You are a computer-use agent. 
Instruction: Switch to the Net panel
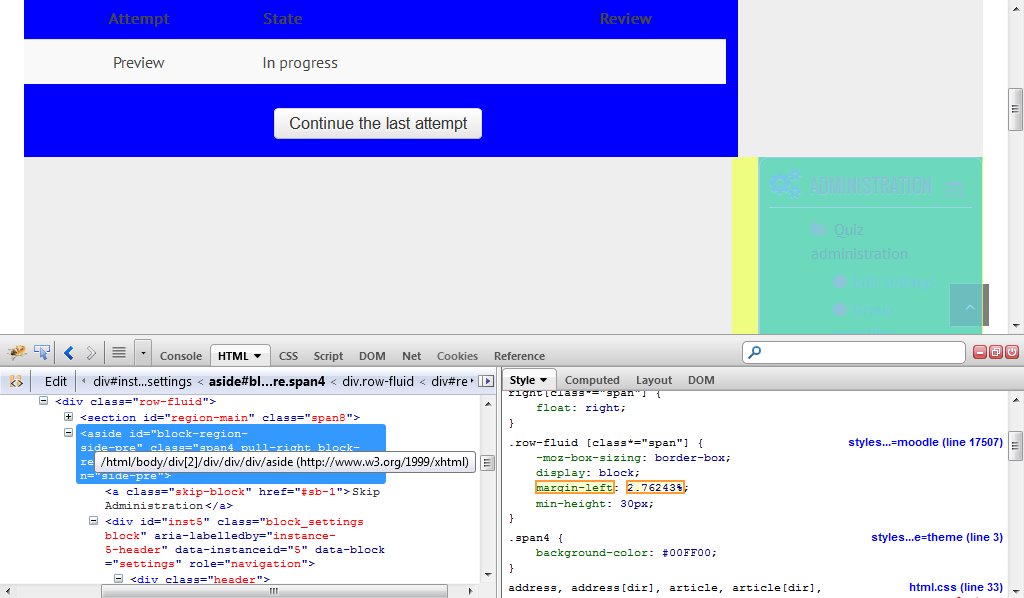(x=411, y=356)
